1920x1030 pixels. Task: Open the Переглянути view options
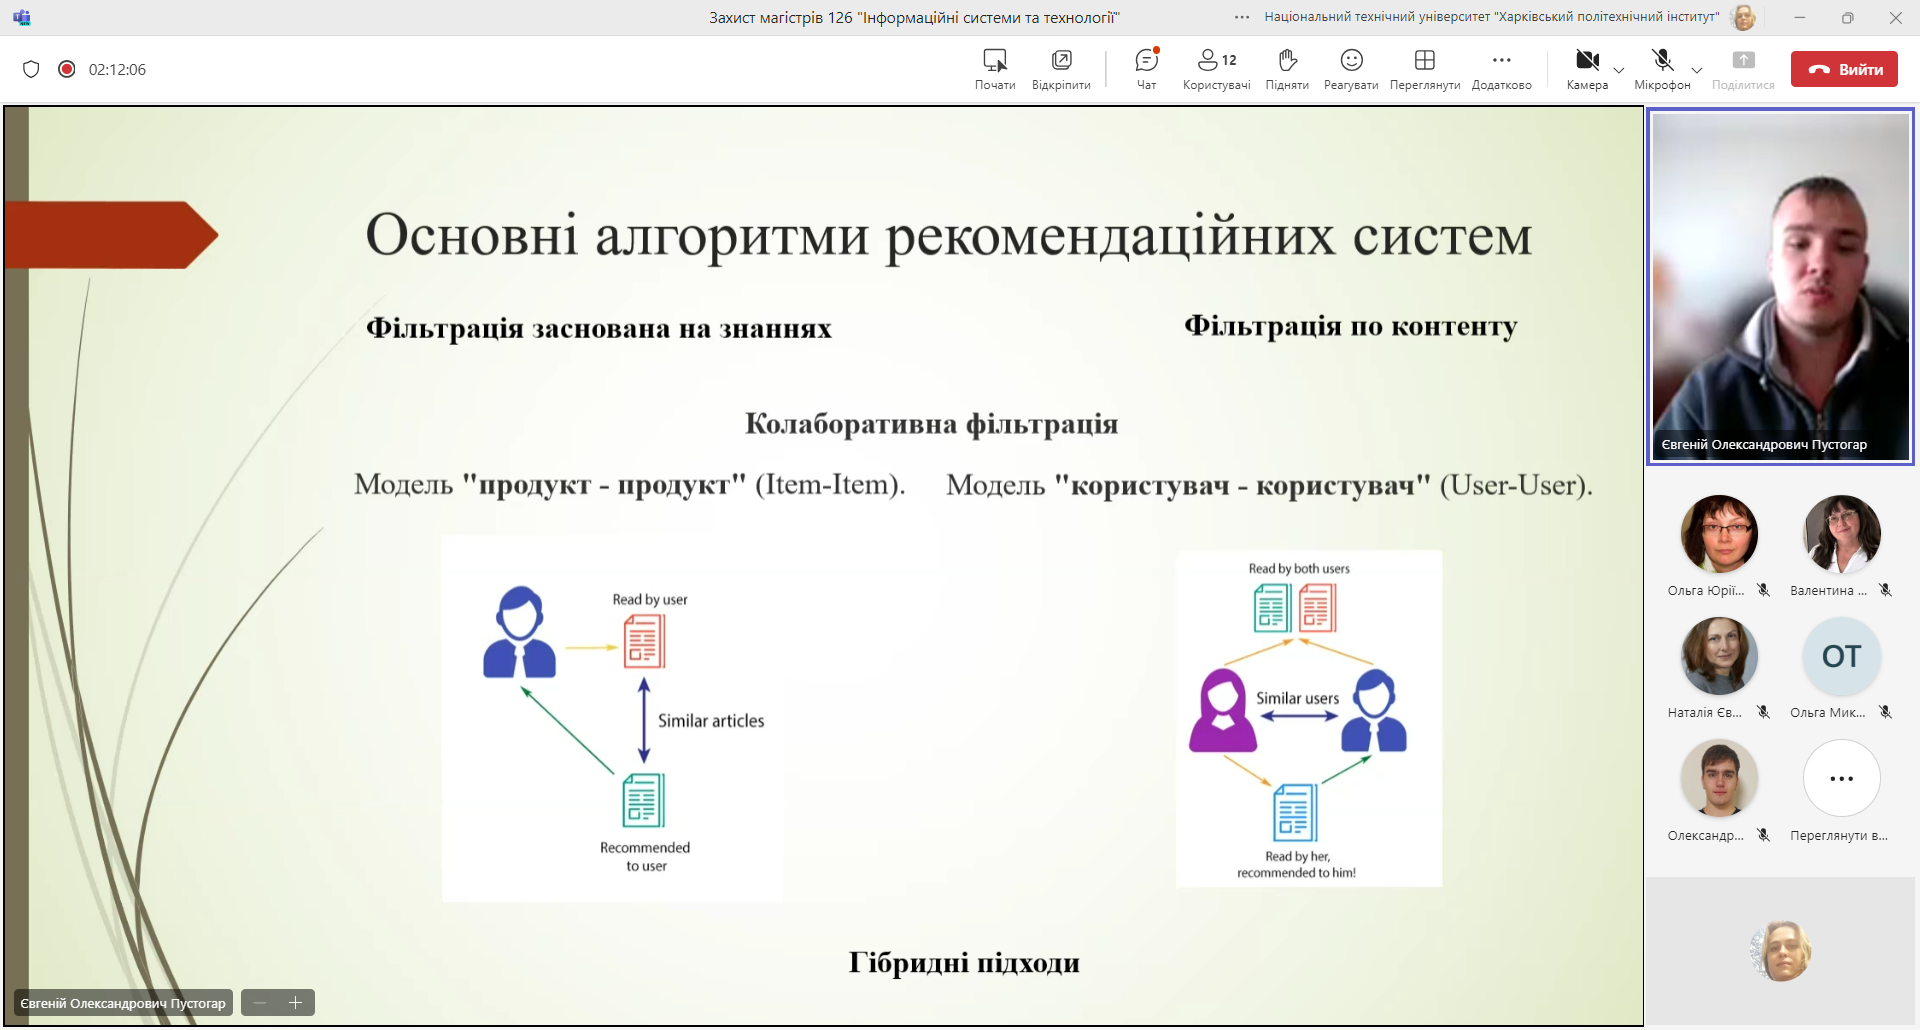[1425, 69]
